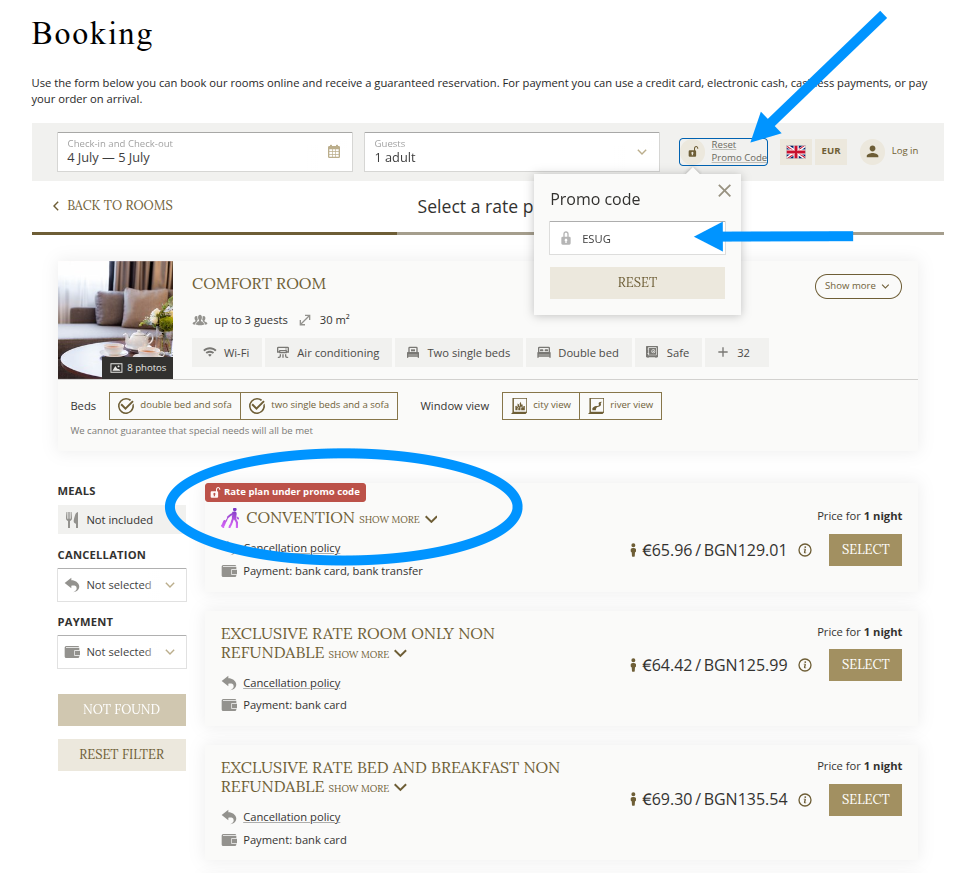Click the calendar icon in the date field

[x=334, y=152]
